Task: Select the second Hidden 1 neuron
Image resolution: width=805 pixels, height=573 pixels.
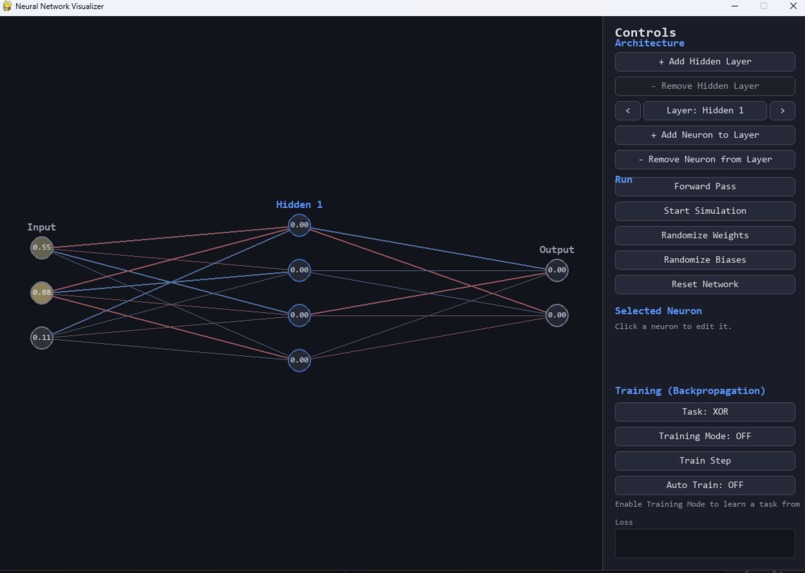Action: point(299,270)
